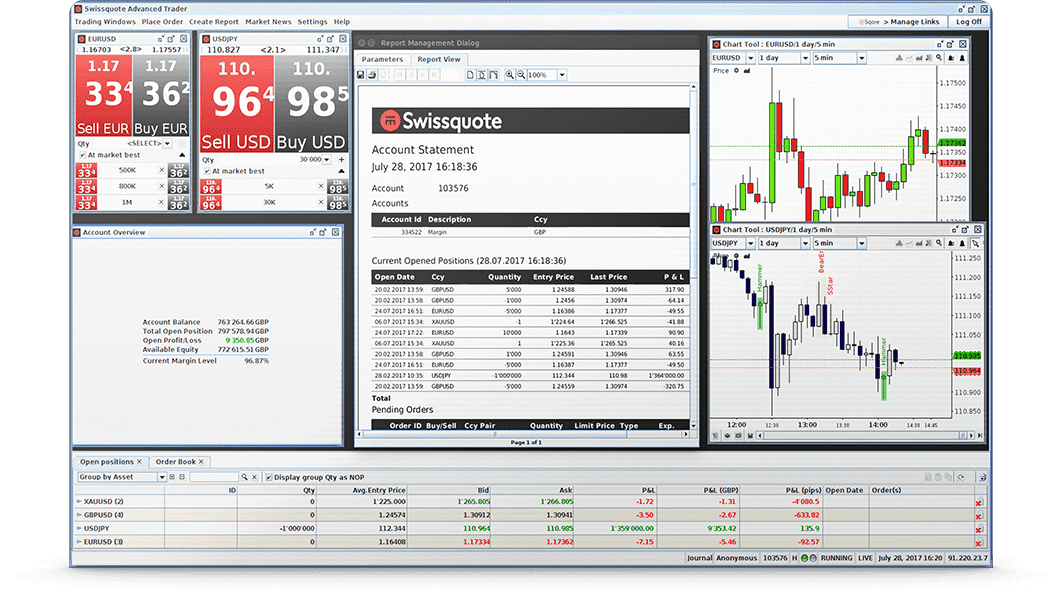
Task: Open EURUSD chart 5 min interval dropdown
Action: 862,58
